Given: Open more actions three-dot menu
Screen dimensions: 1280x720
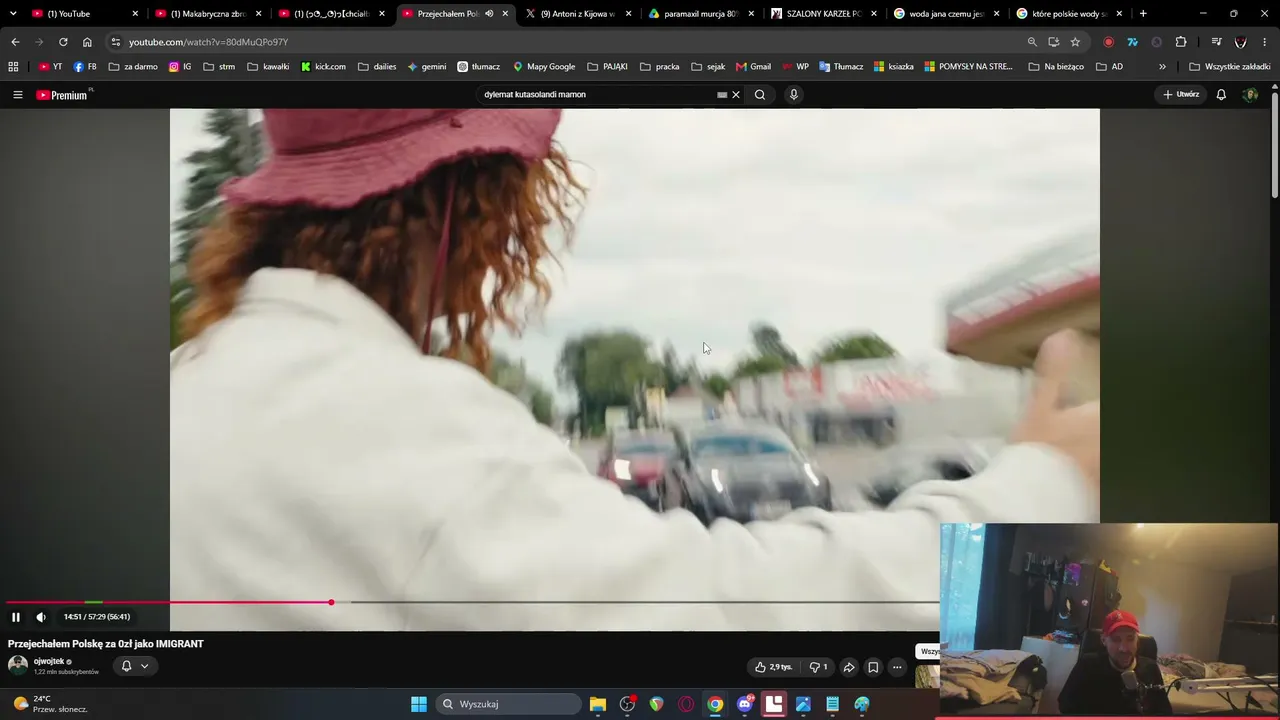Looking at the screenshot, I should [x=897, y=667].
